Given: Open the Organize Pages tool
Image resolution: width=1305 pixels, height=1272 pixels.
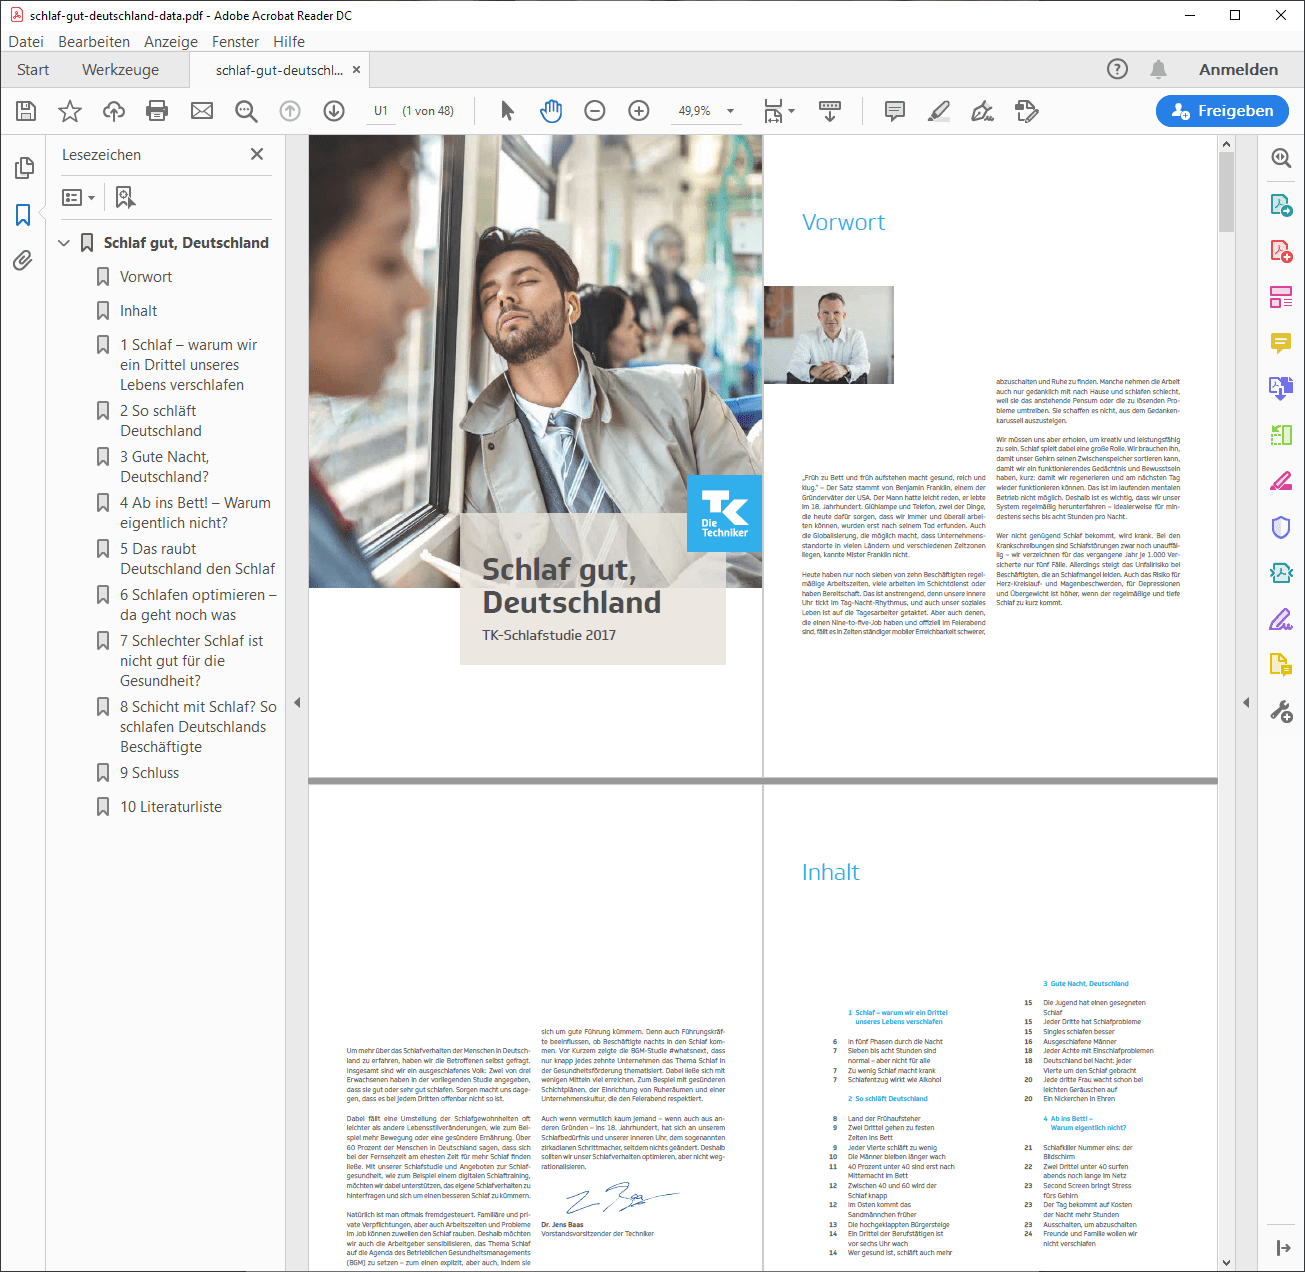Looking at the screenshot, I should [1281, 297].
